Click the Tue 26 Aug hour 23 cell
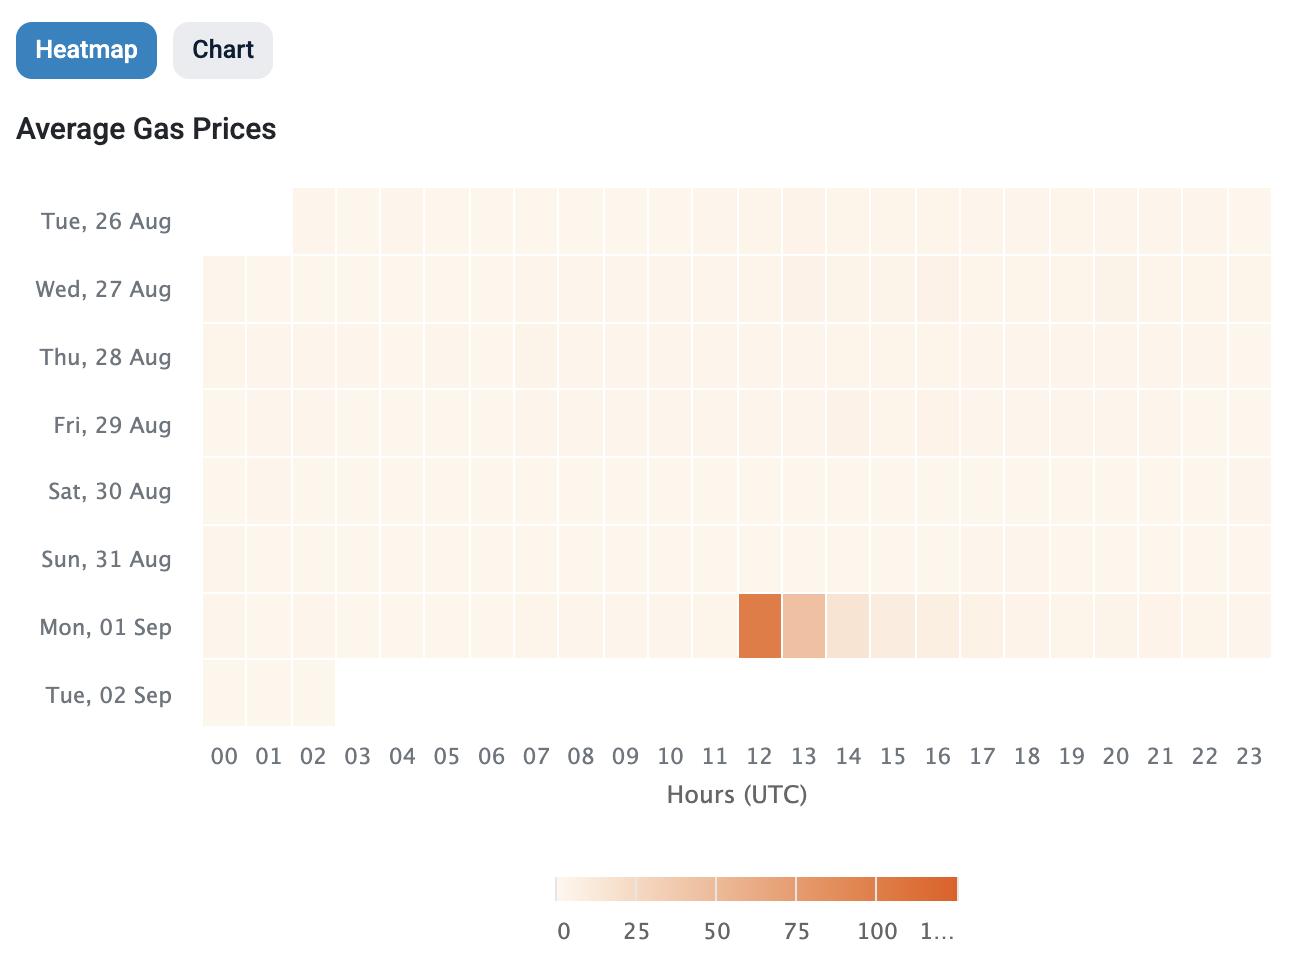Screen dimensions: 1308x980 point(1250,221)
